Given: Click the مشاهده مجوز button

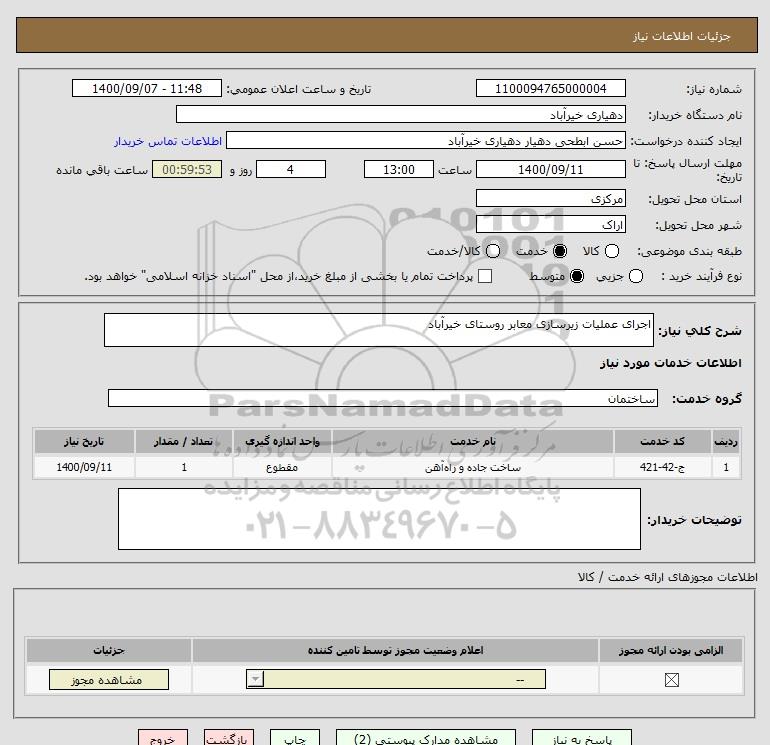Looking at the screenshot, I should tap(109, 680).
